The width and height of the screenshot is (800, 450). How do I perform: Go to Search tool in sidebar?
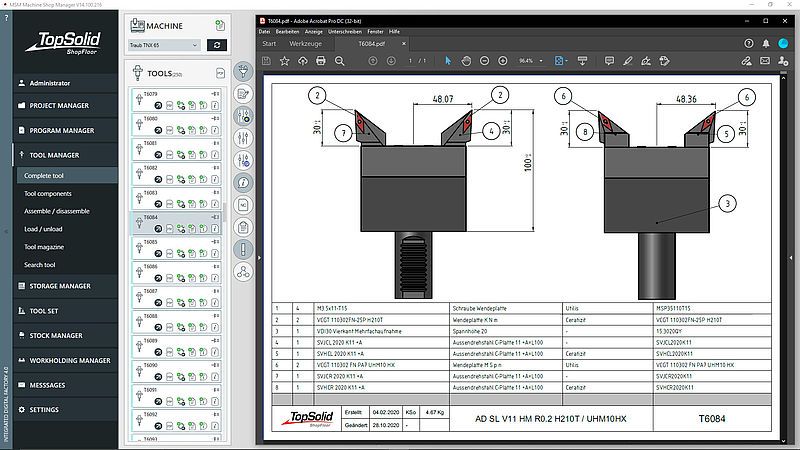[x=40, y=265]
